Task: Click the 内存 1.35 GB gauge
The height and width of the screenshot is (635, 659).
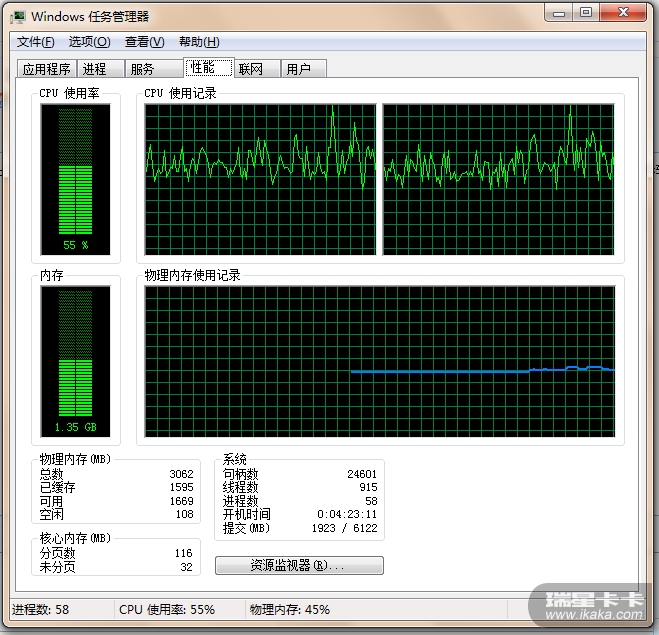Action: pos(75,361)
